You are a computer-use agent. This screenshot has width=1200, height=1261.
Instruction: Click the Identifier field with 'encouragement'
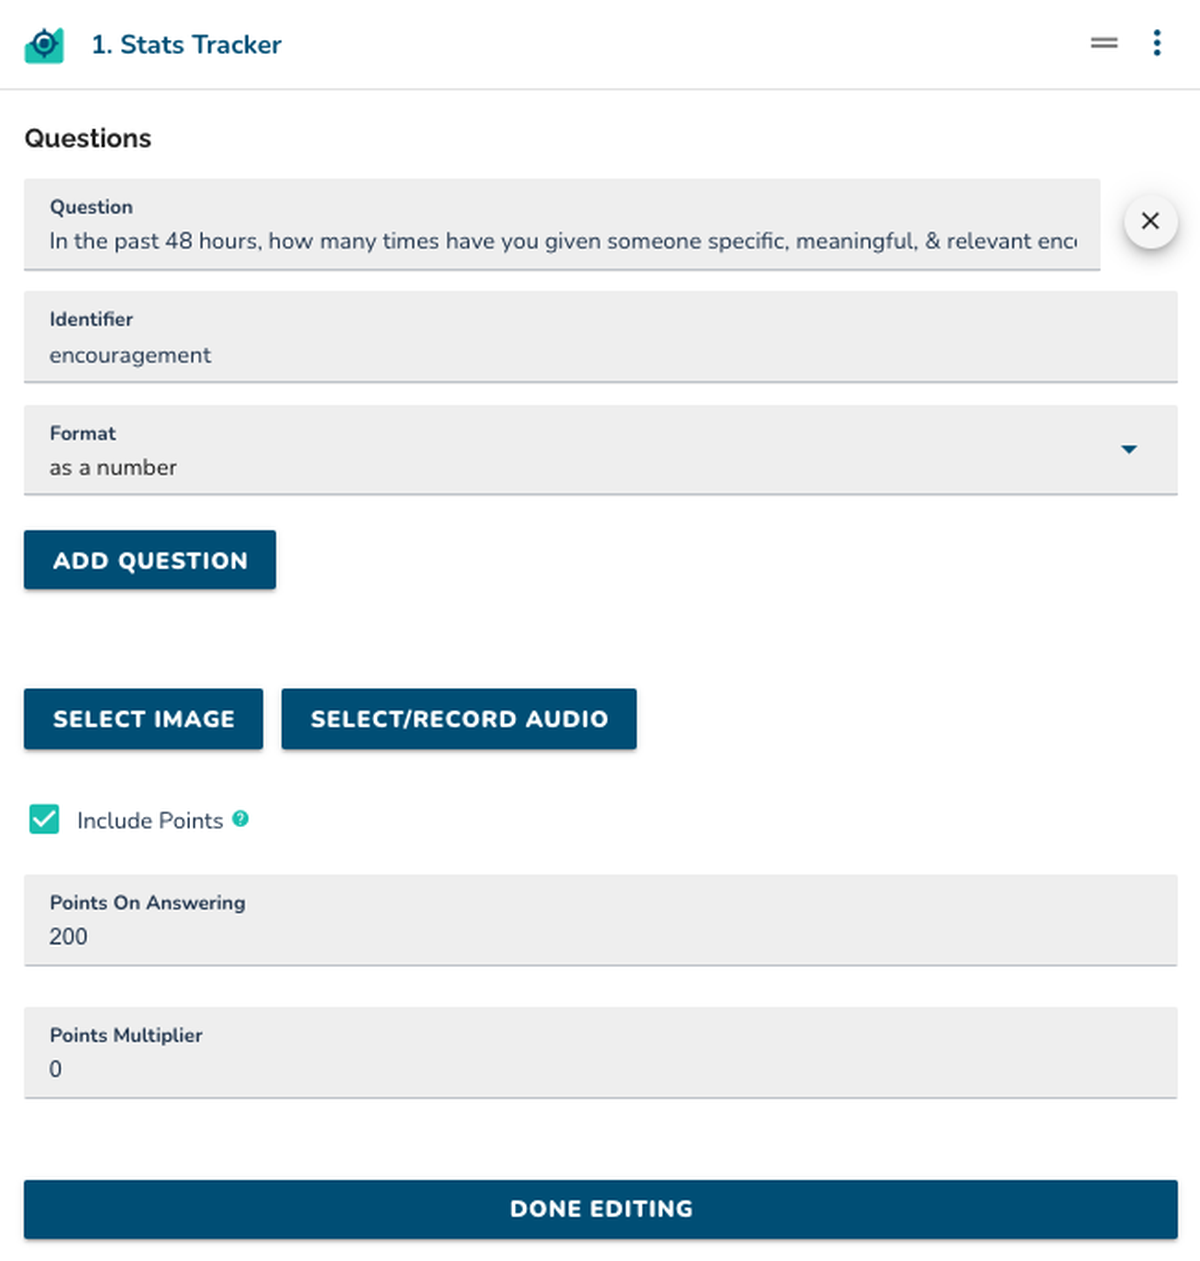click(x=600, y=337)
